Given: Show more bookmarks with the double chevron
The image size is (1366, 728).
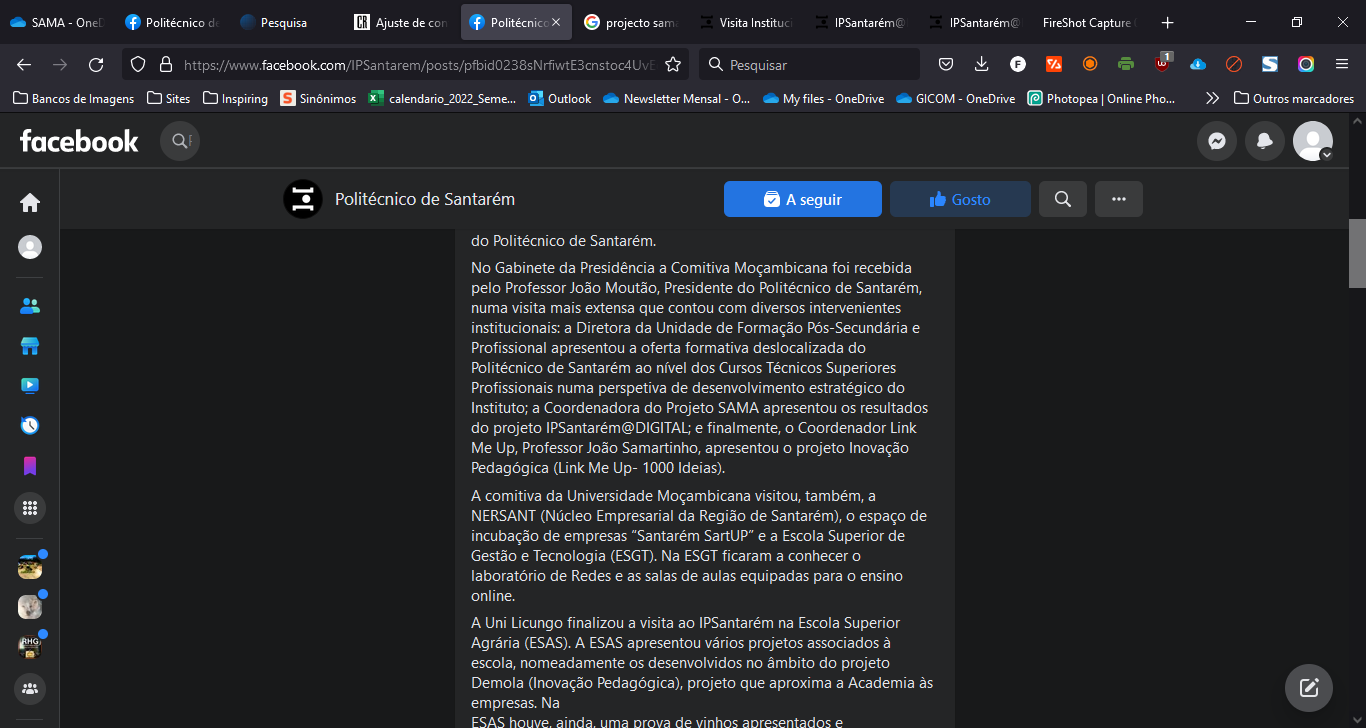Looking at the screenshot, I should [1212, 98].
